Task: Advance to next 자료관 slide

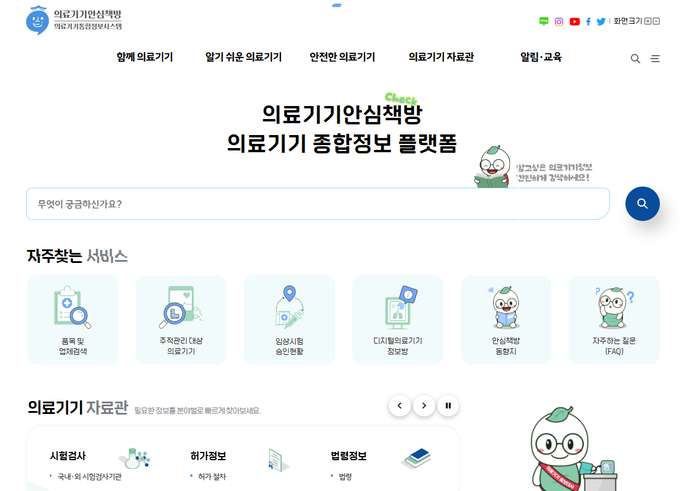Action: (424, 406)
